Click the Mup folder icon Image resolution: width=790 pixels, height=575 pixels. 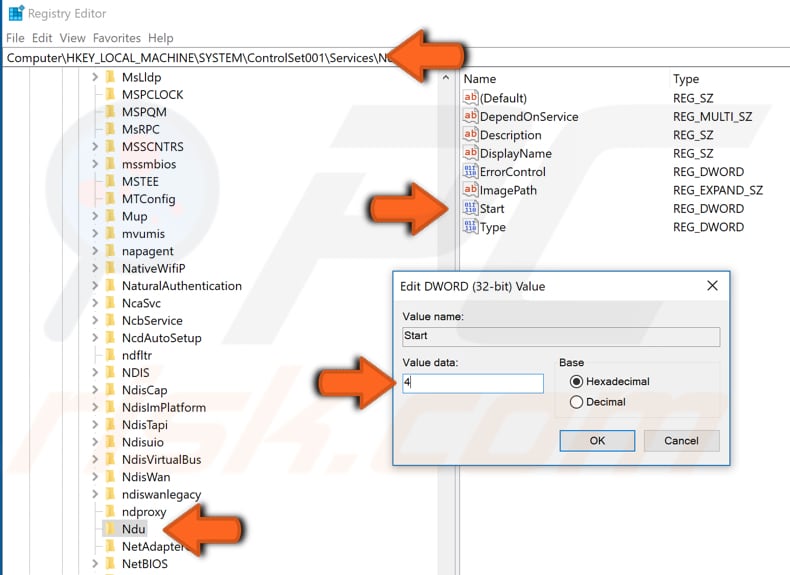pyautogui.click(x=110, y=216)
